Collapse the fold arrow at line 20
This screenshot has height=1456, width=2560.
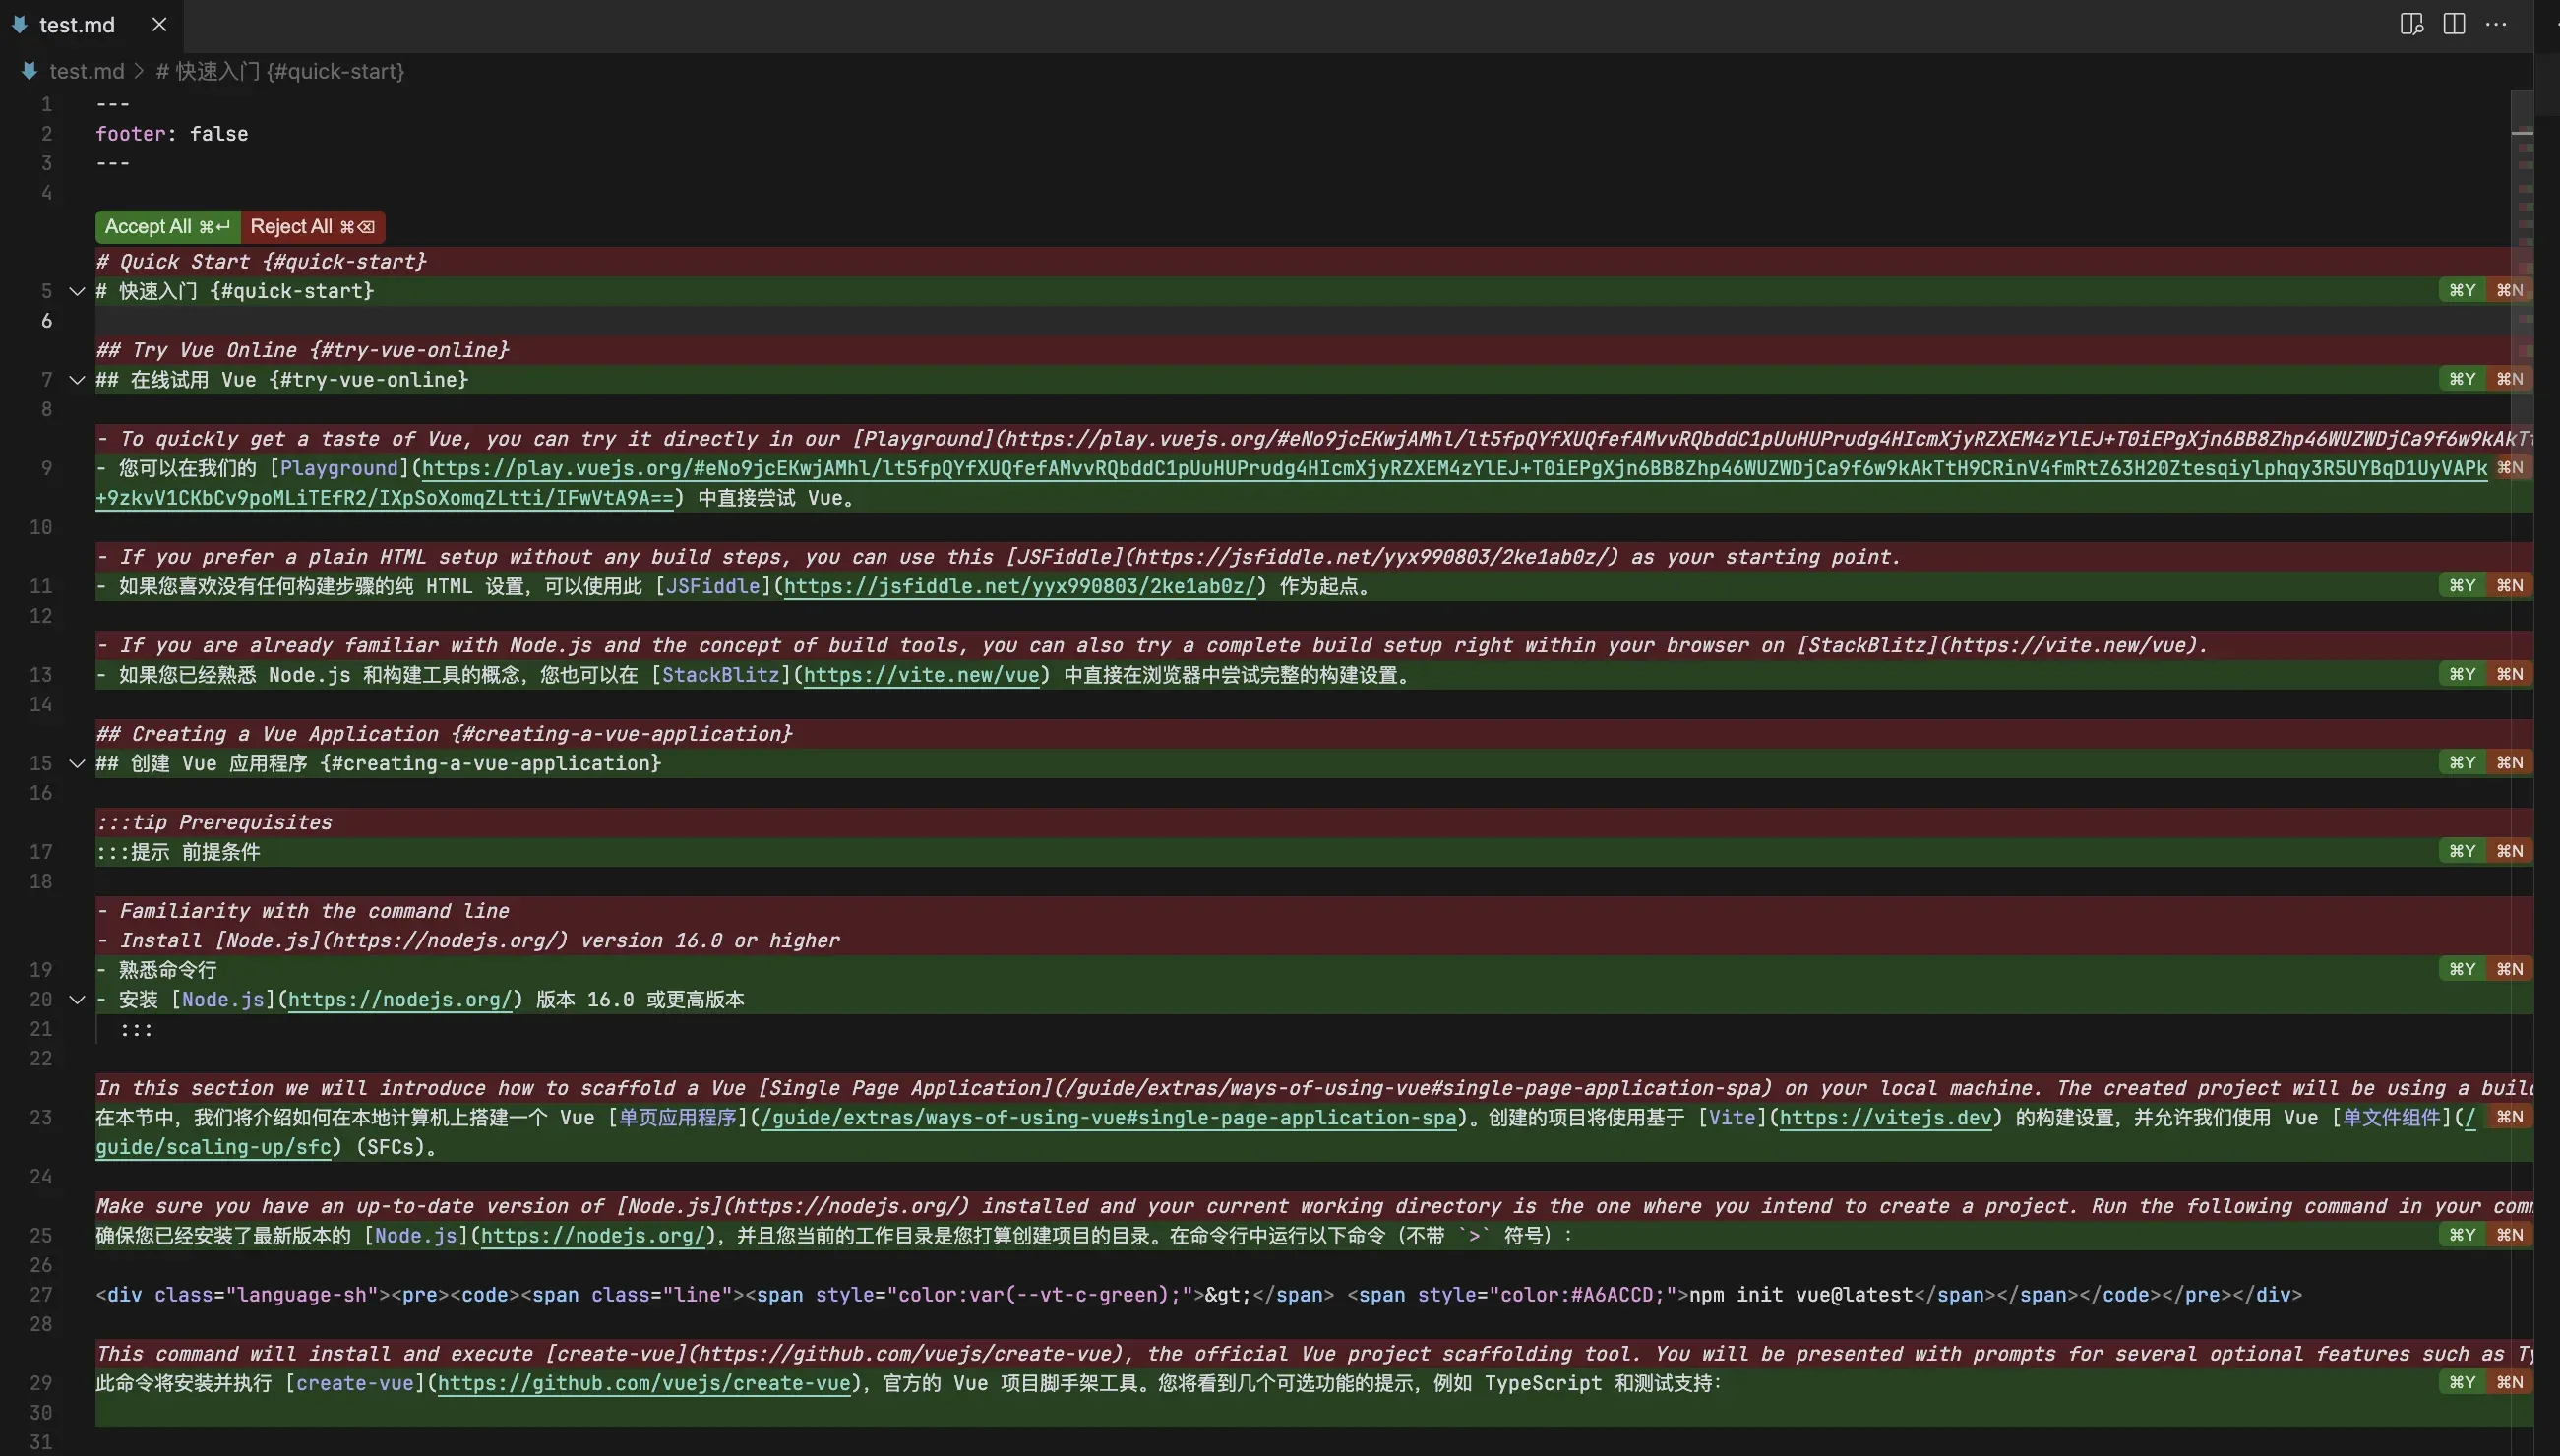[x=77, y=999]
